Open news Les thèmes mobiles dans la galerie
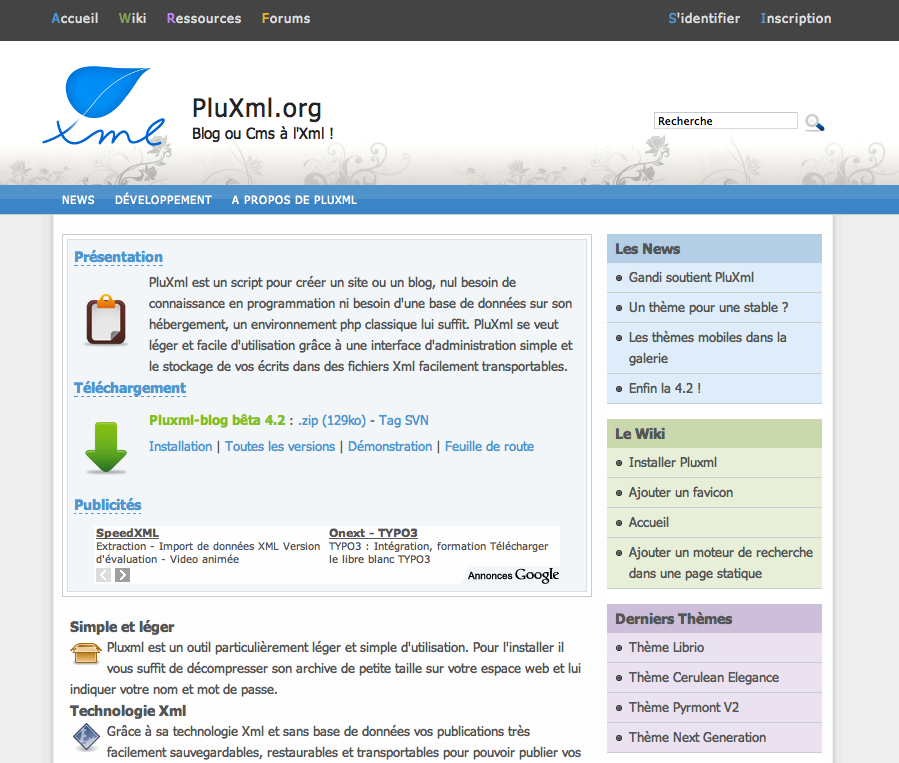Screen dimensions: 899x763 click(708, 347)
